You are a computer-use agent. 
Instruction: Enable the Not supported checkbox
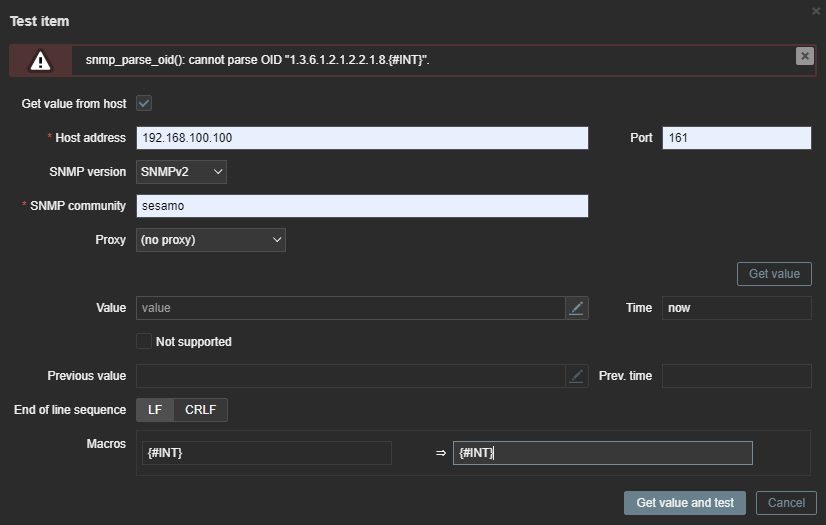click(144, 341)
